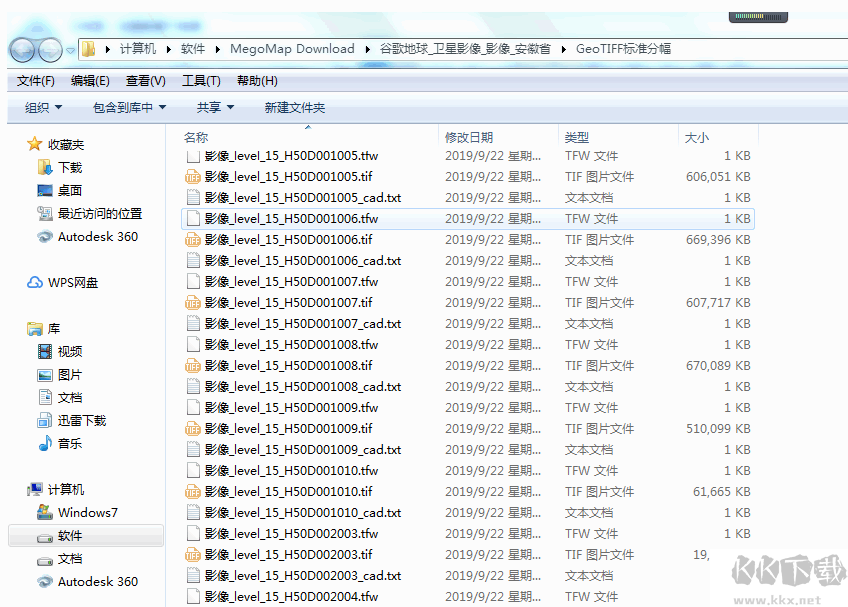
Task: Open the 包含到库中 dropdown
Action: 129,108
